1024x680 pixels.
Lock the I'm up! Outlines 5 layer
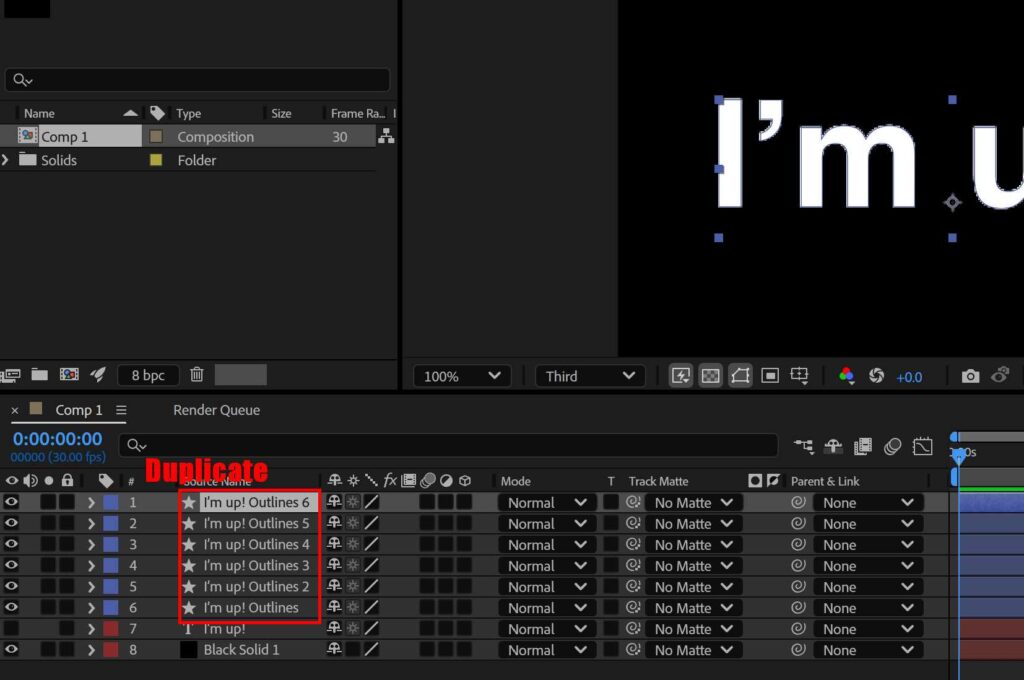point(67,523)
